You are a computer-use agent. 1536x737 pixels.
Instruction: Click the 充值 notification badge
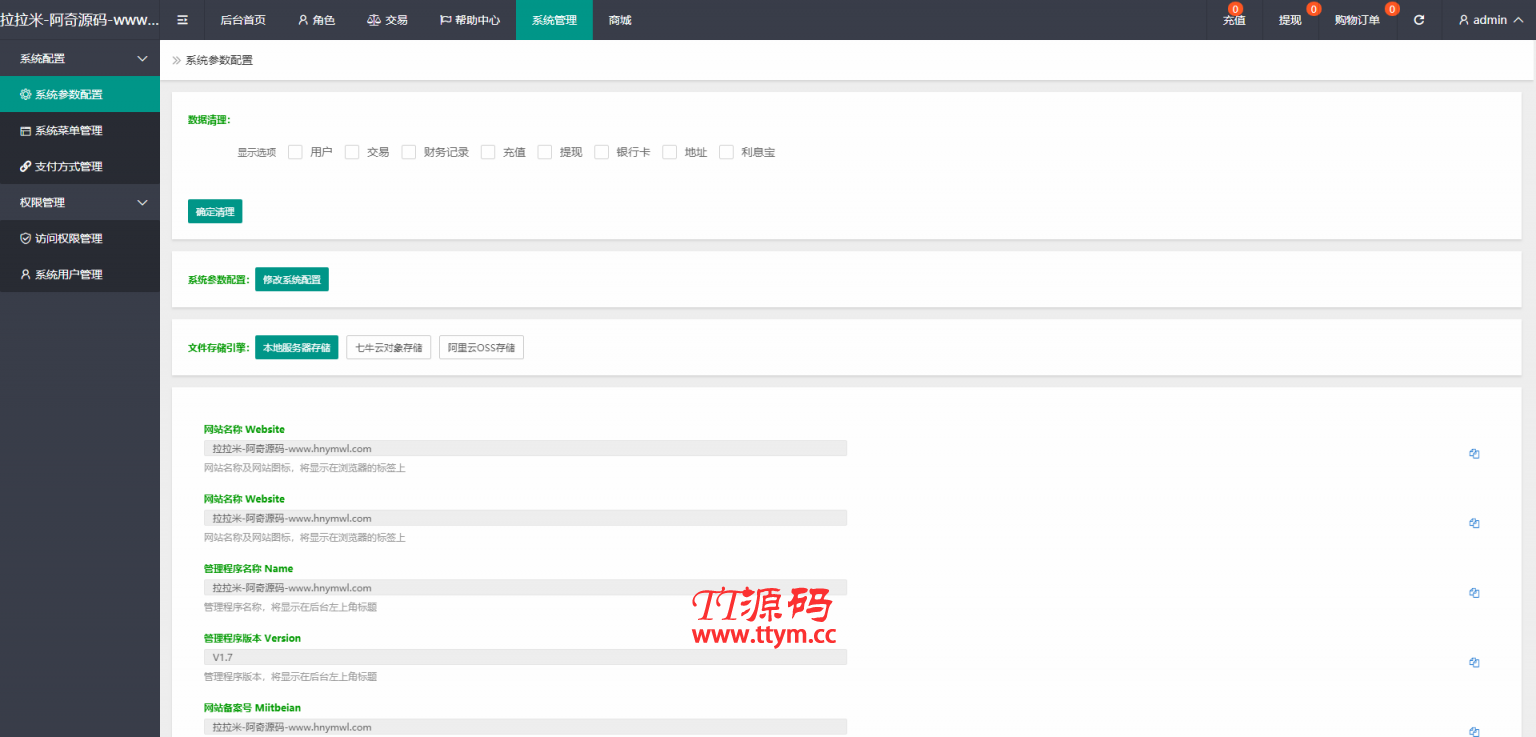pos(1236,9)
